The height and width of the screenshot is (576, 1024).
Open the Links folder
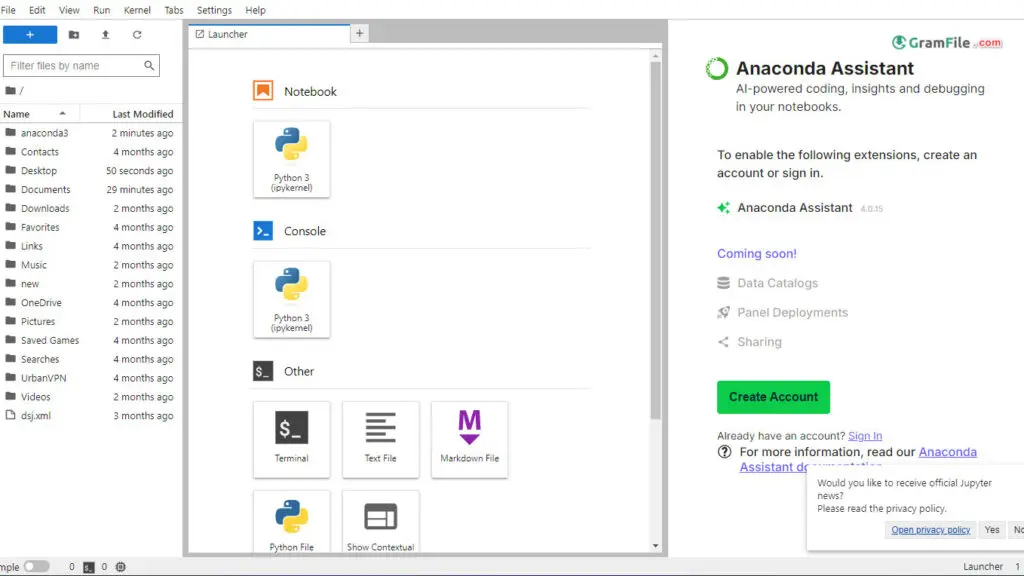tap(91, 246)
